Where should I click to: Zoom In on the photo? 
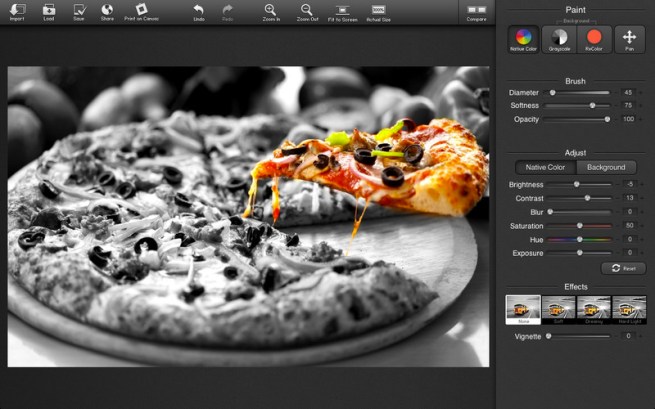pyautogui.click(x=271, y=13)
